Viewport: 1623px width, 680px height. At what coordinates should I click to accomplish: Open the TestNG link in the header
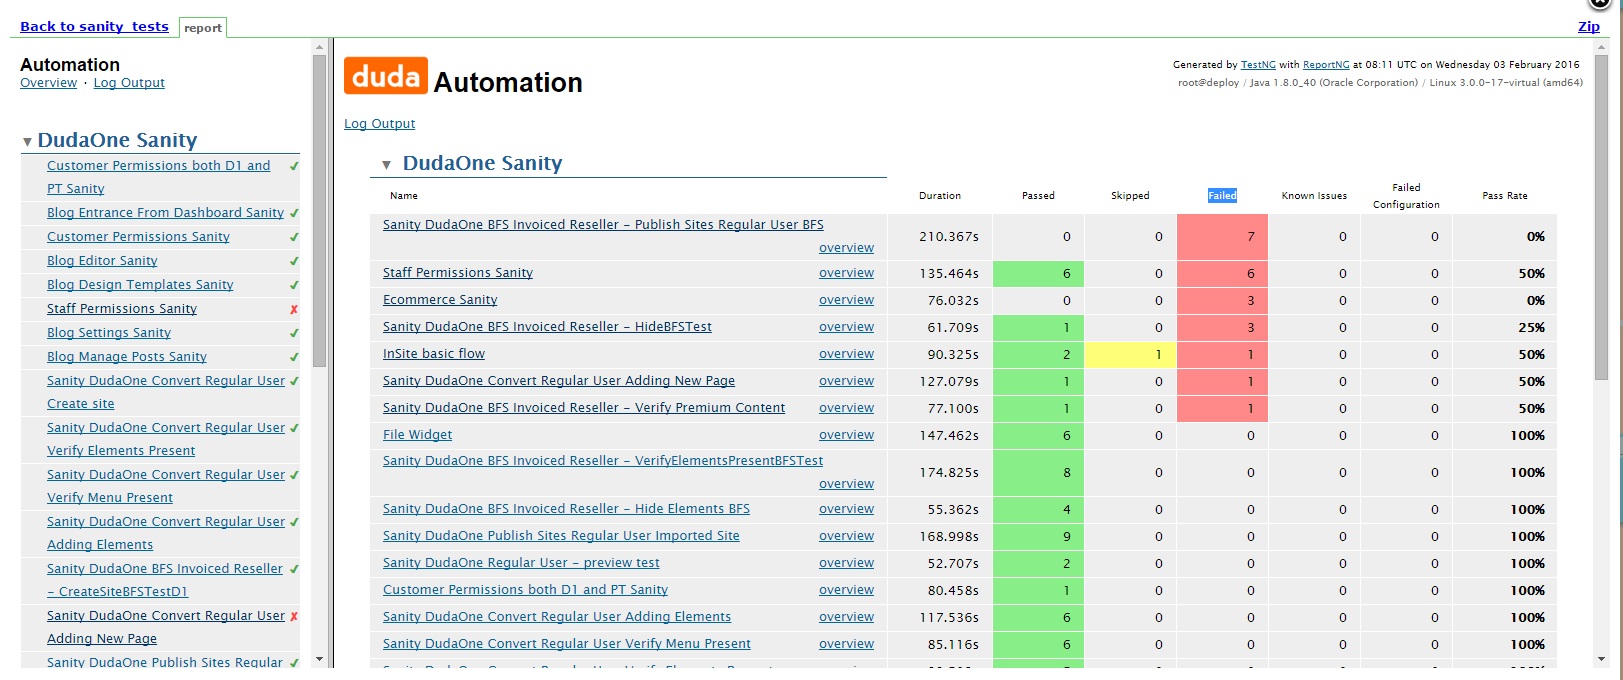pyautogui.click(x=1258, y=65)
